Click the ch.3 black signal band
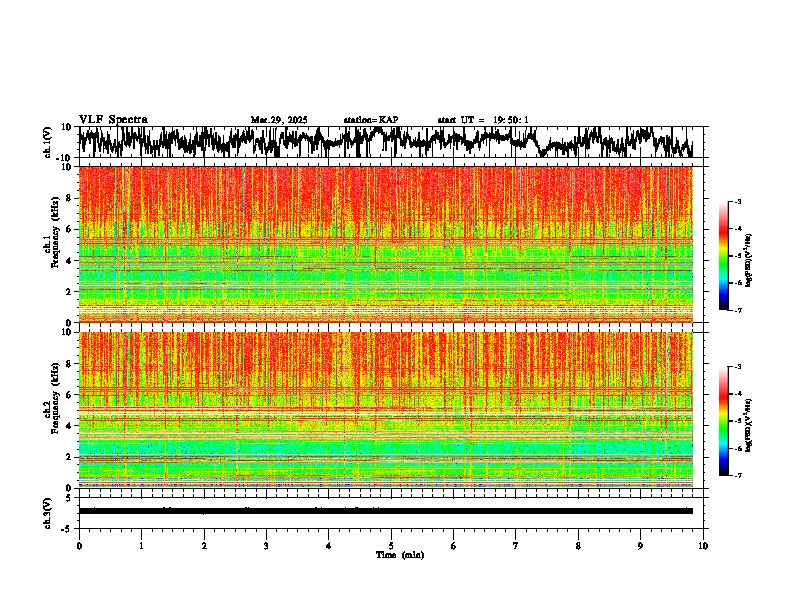792x612 pixels. (x=385, y=511)
